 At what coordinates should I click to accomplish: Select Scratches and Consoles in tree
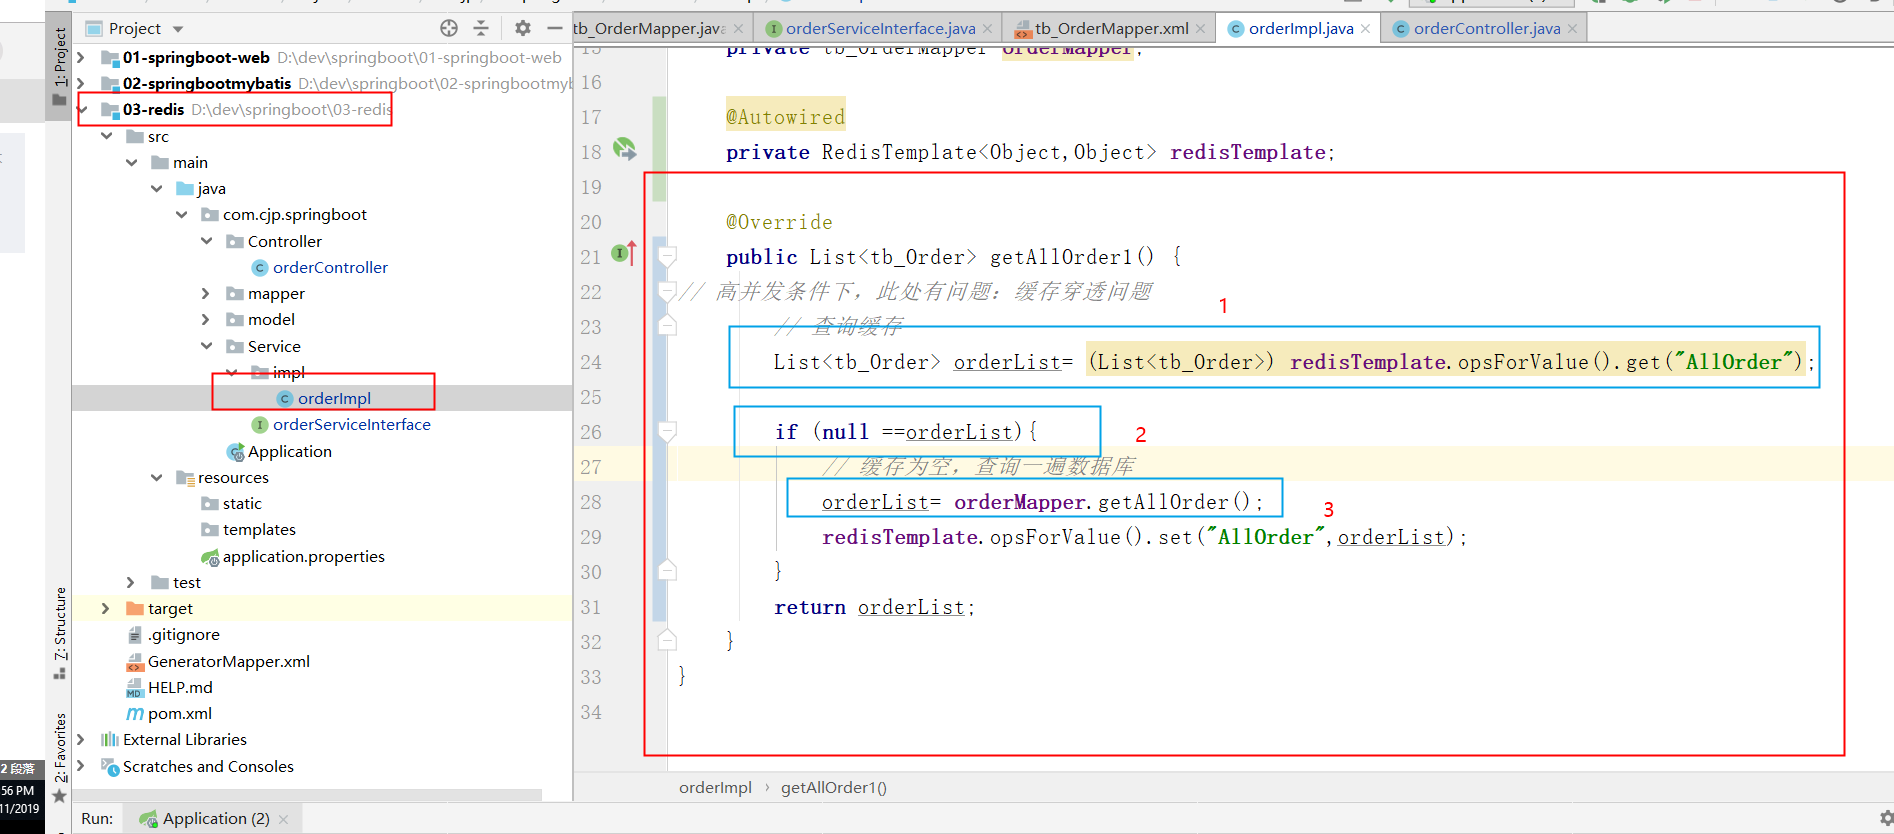click(x=208, y=767)
